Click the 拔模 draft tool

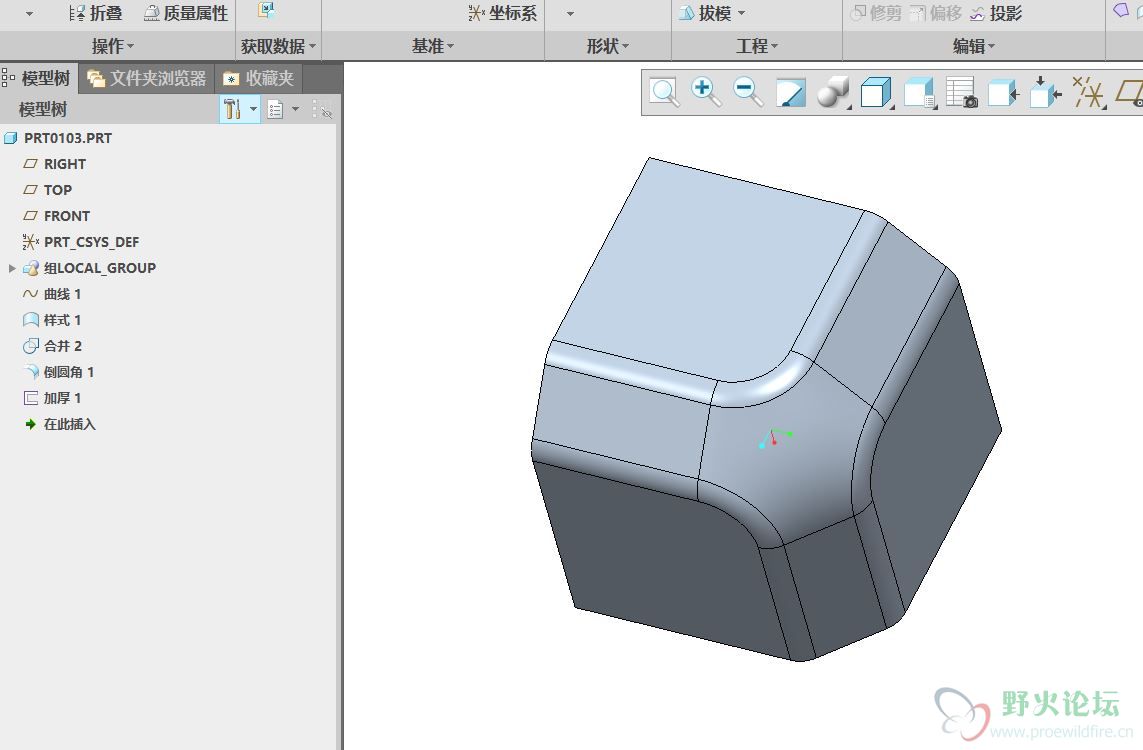pos(705,13)
